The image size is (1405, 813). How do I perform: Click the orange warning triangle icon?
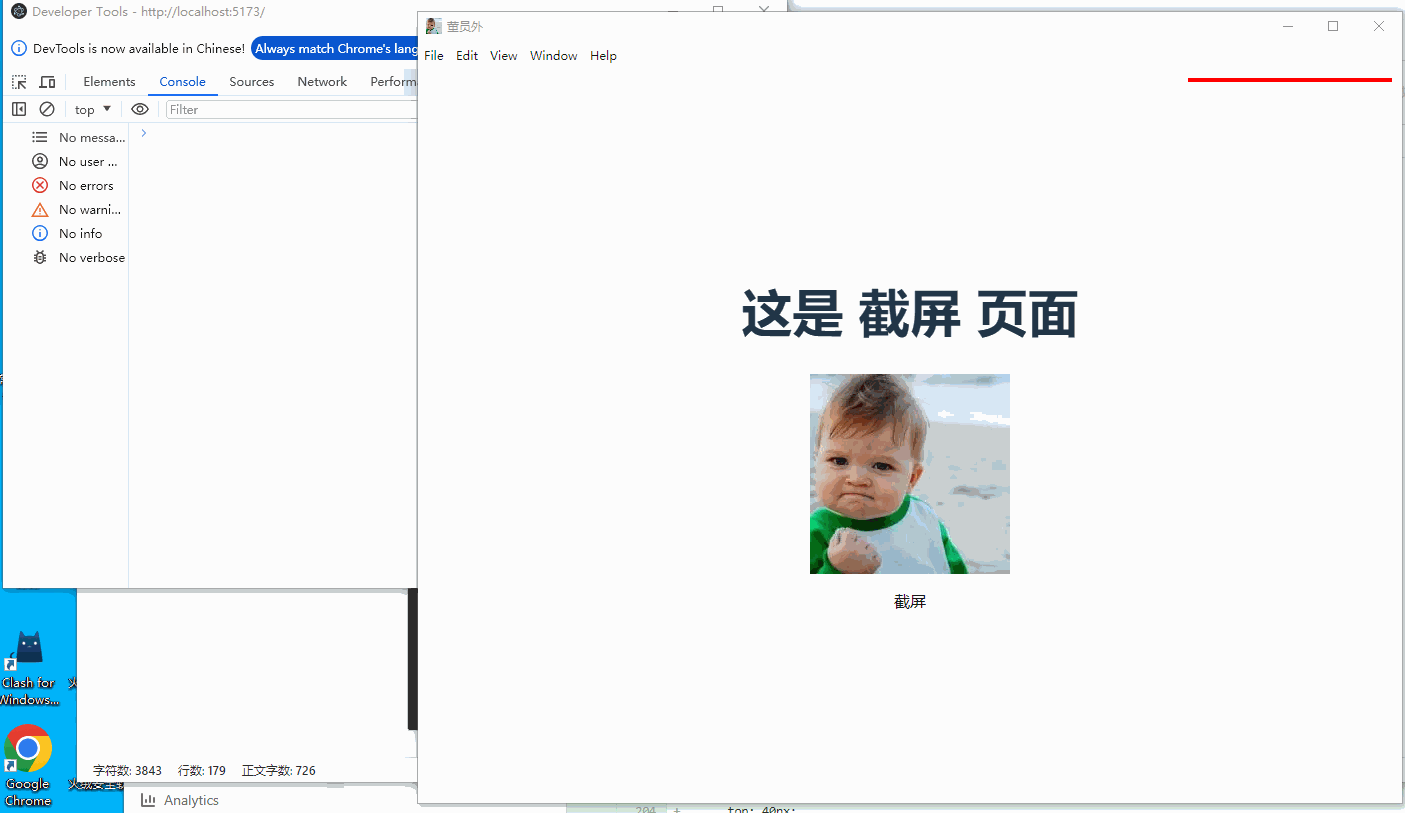40,210
